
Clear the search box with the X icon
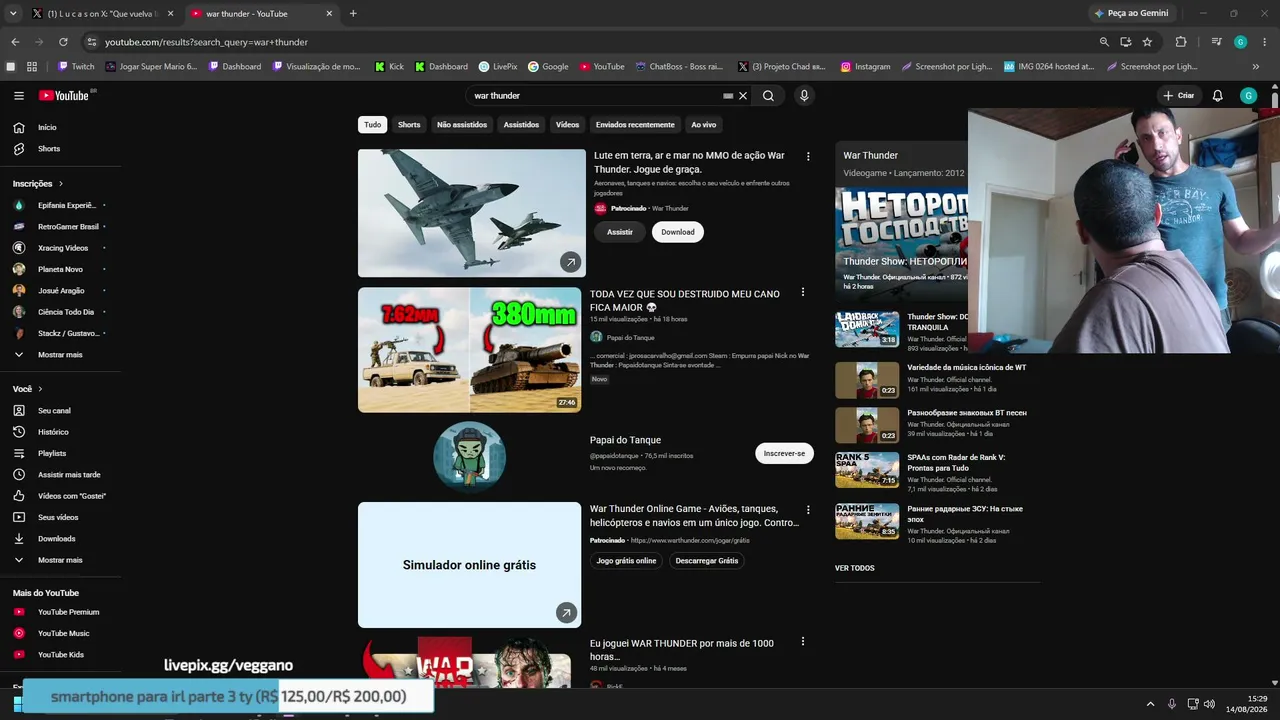pos(743,96)
